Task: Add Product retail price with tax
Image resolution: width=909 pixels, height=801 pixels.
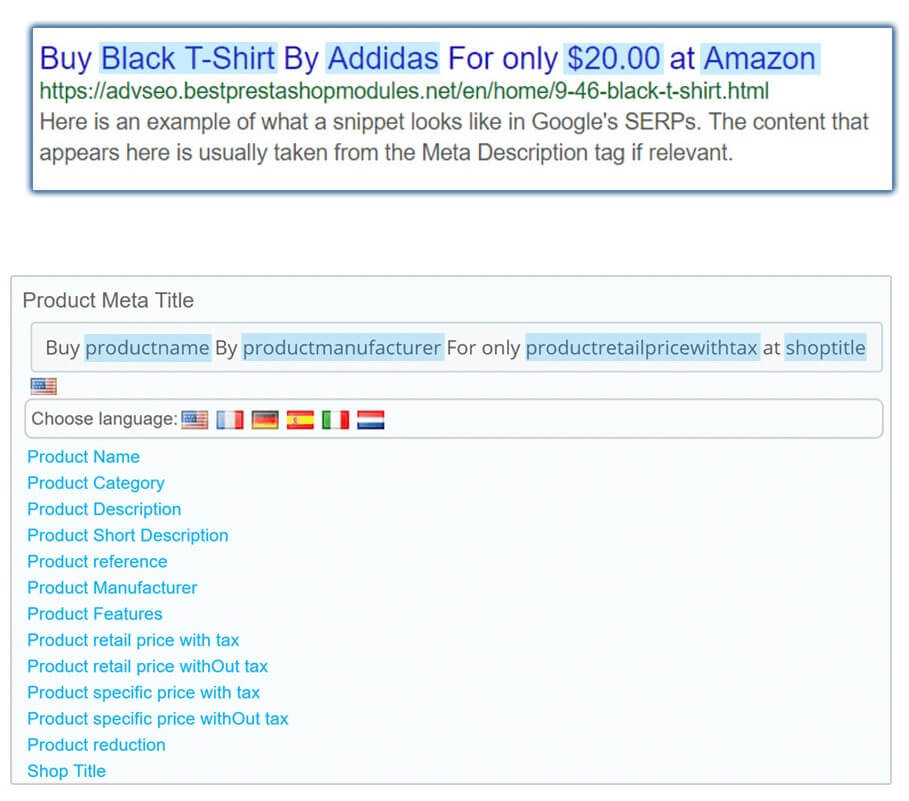Action: (133, 640)
